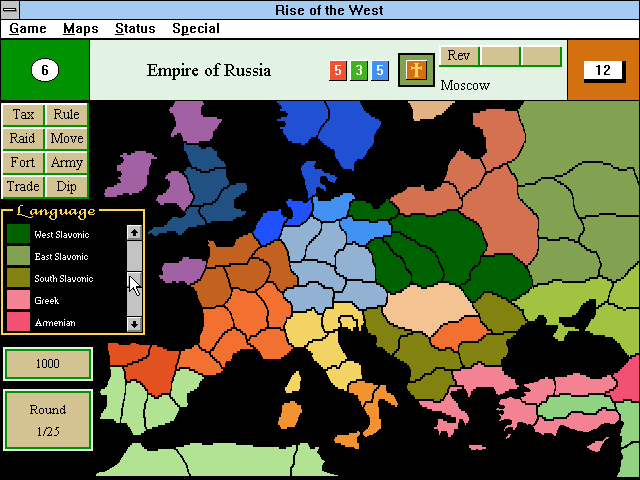The width and height of the screenshot is (640, 480).
Task: Click the empty slot beside Rev
Action: coord(500,56)
